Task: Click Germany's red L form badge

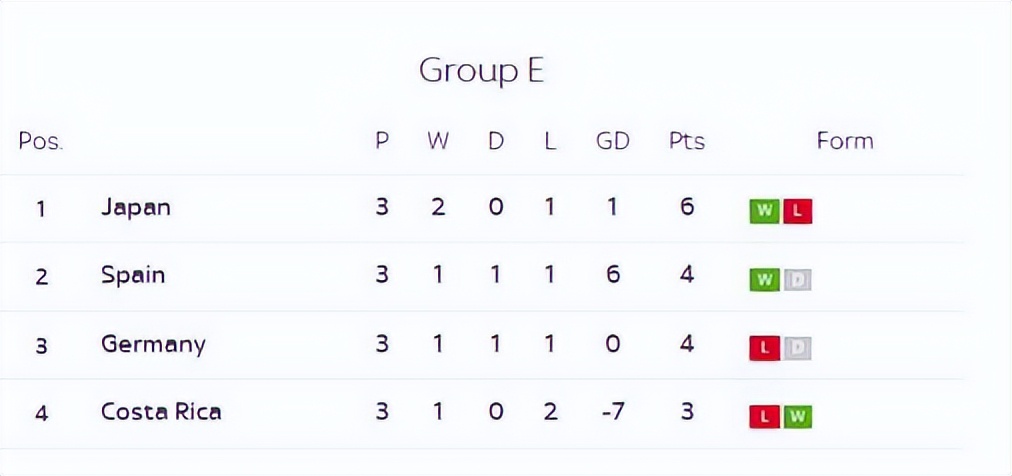Action: click(x=764, y=348)
